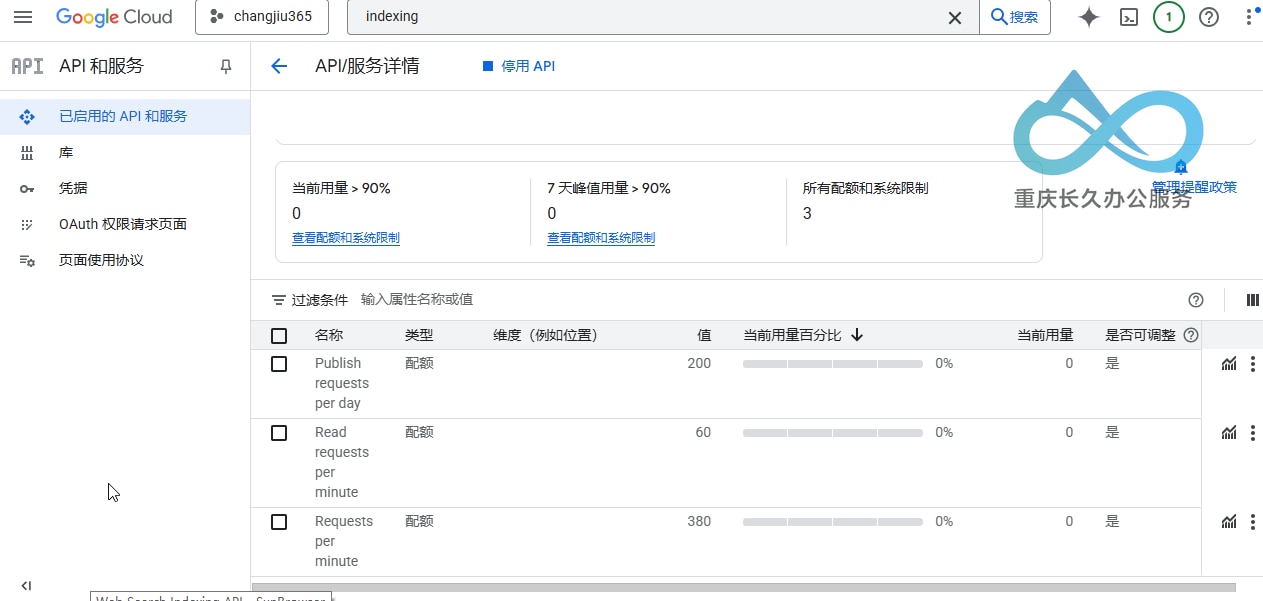1263x601 pixels.
Task: Go back using the left arrow
Action: (279, 66)
